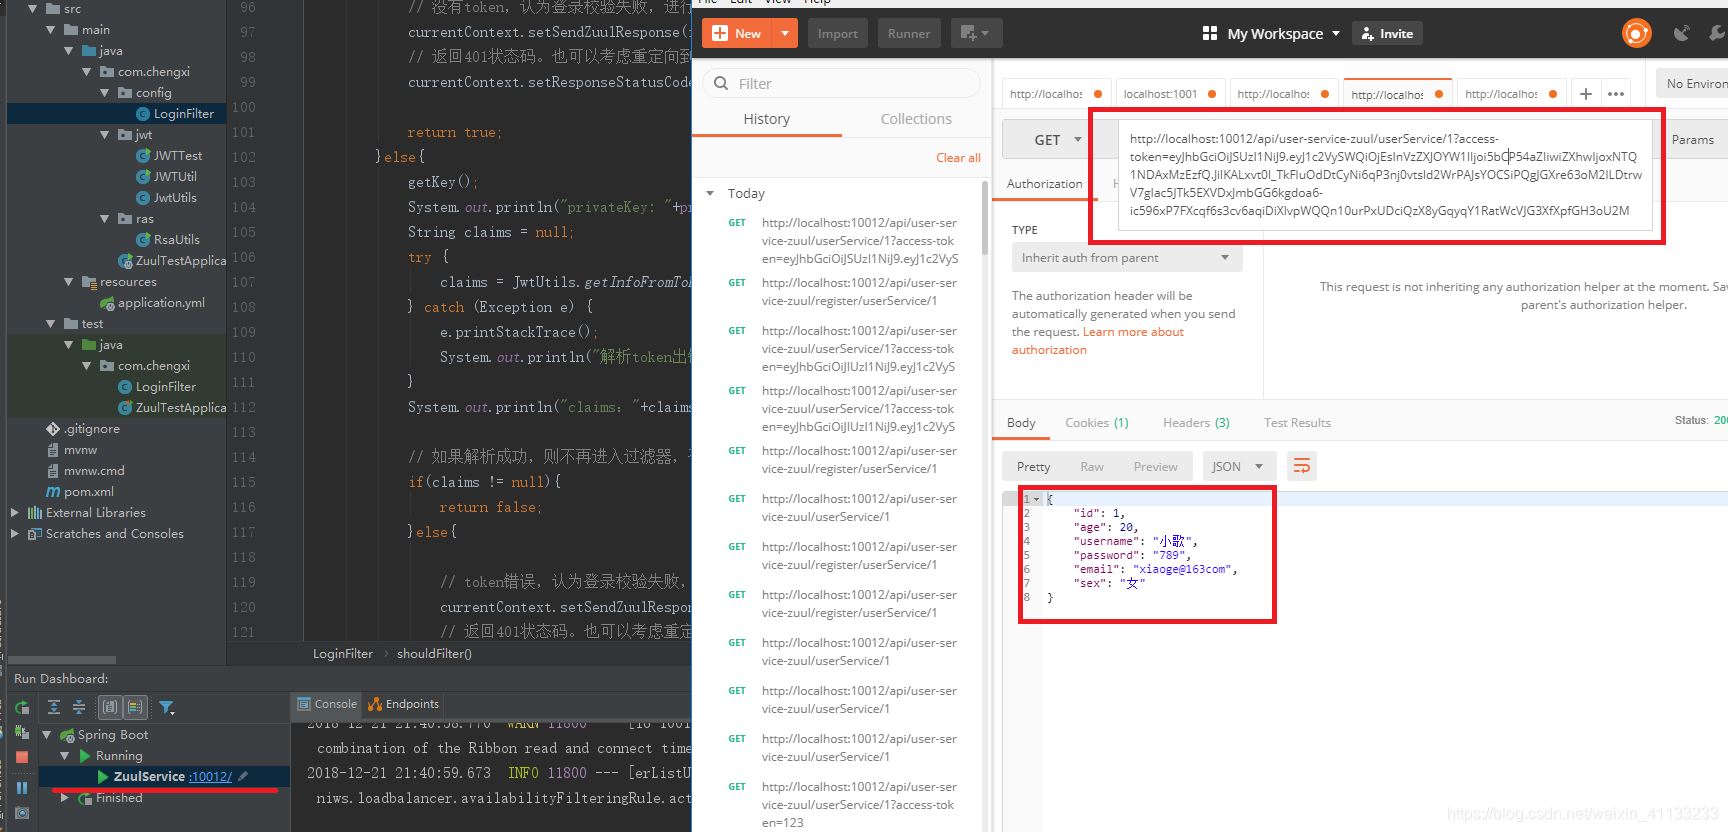Toggle group by status button in Run Dashboard
1728x832 pixels.
136,707
